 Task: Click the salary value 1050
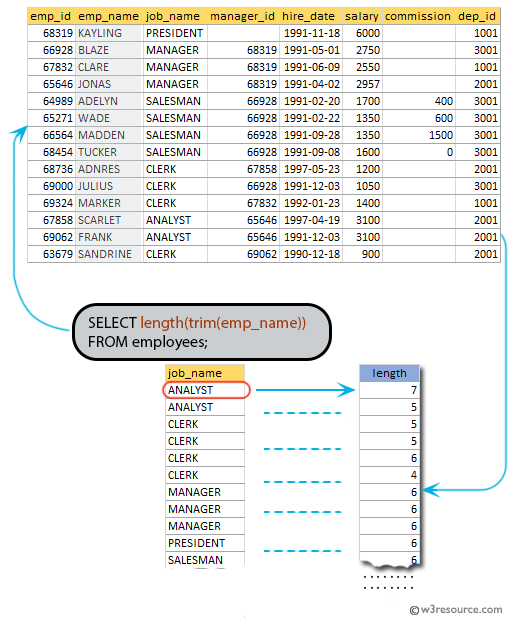point(362,186)
